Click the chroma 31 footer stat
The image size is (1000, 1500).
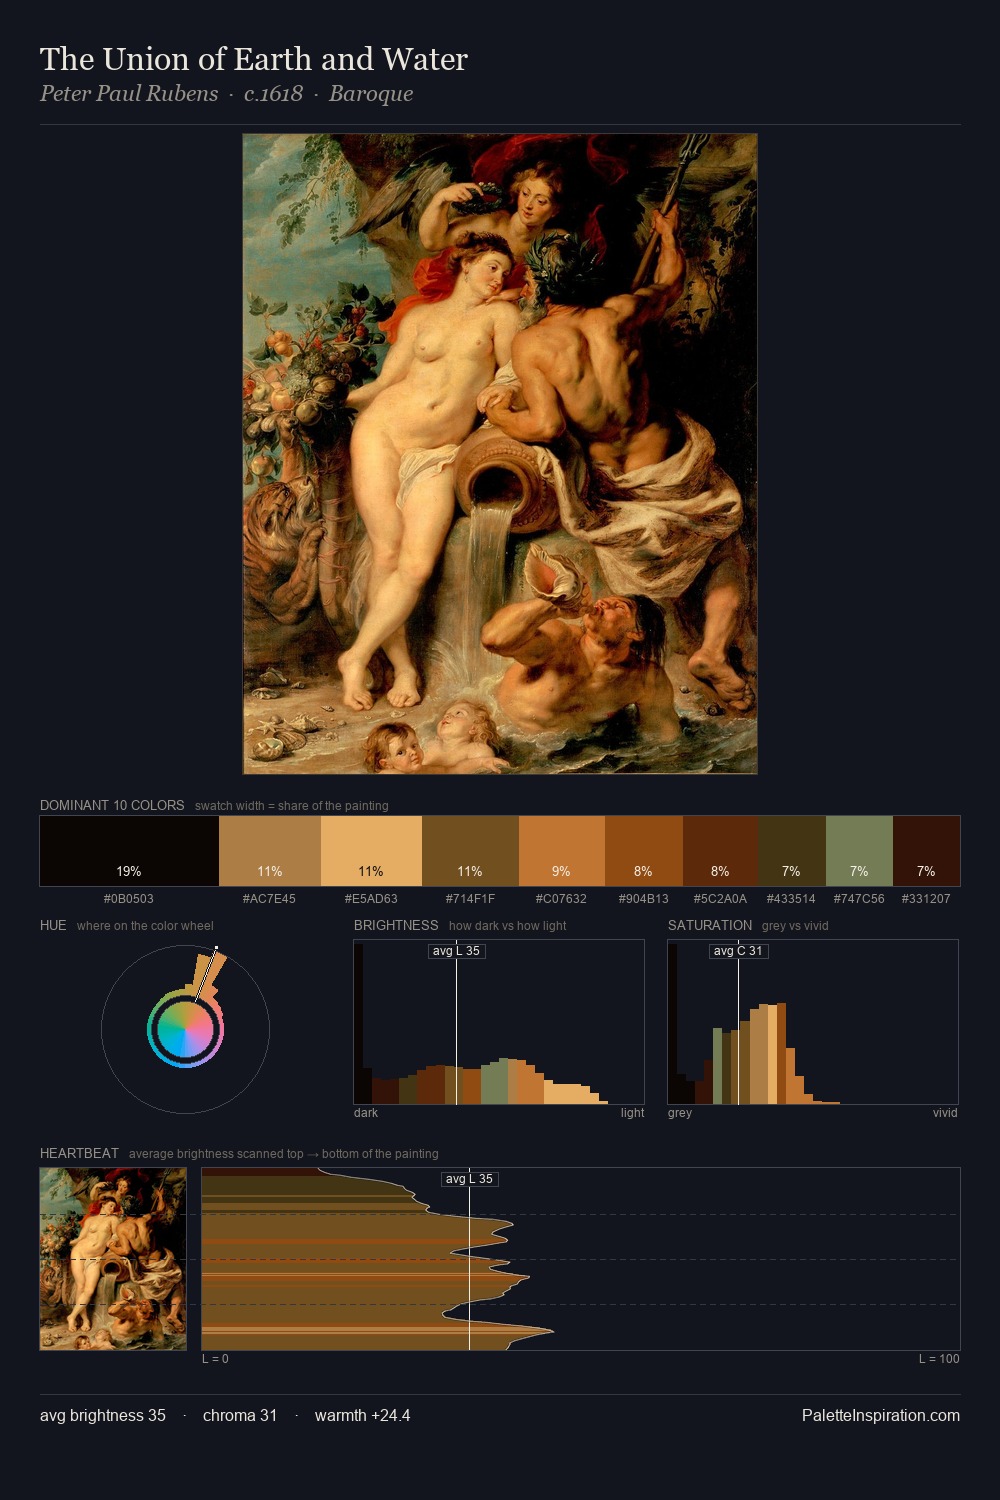pos(240,1415)
